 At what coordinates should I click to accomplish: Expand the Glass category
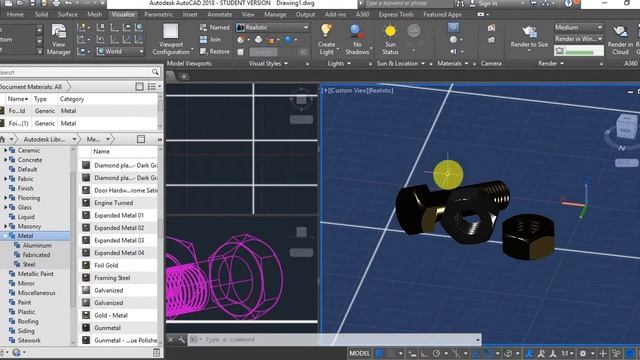tap(5, 207)
